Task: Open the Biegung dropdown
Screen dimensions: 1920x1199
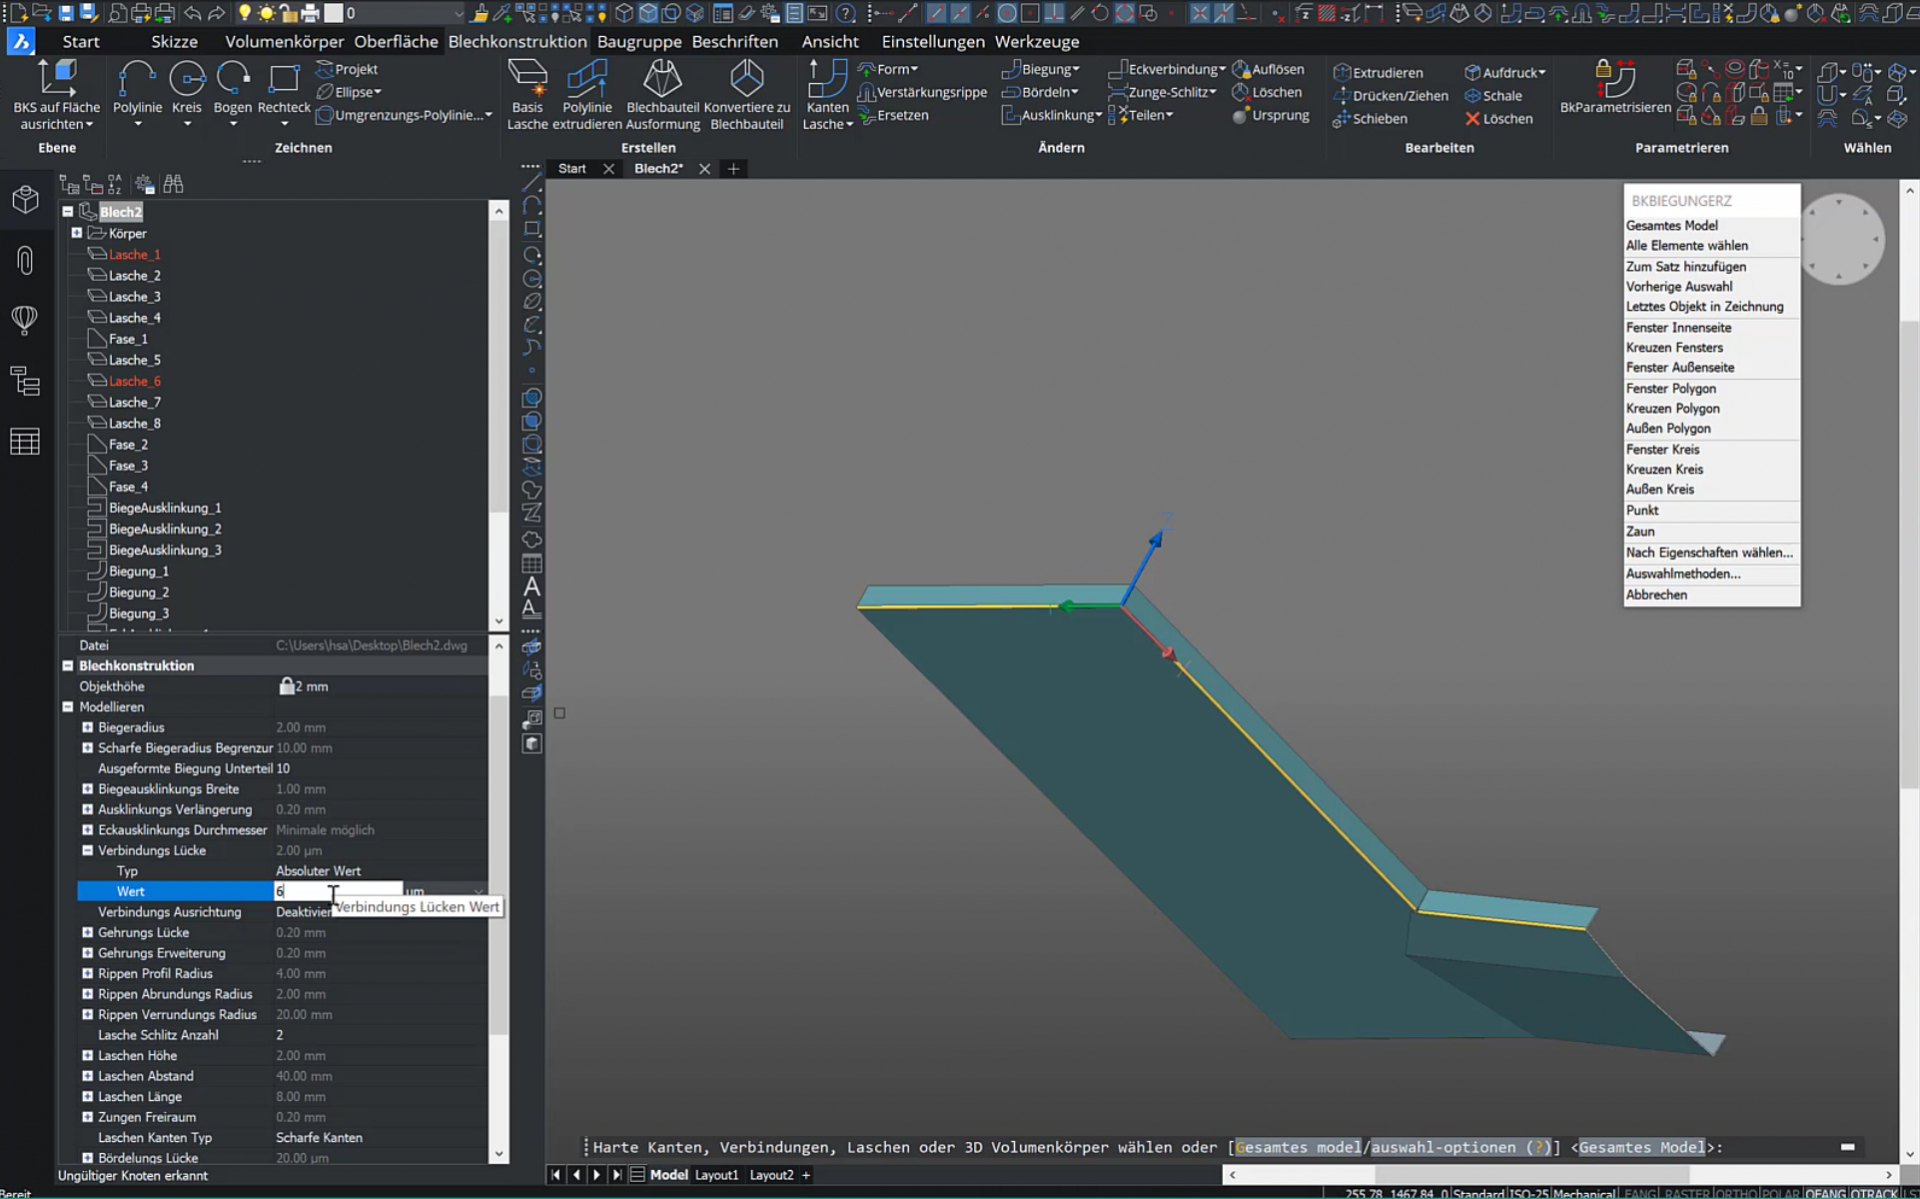Action: pos(1041,69)
